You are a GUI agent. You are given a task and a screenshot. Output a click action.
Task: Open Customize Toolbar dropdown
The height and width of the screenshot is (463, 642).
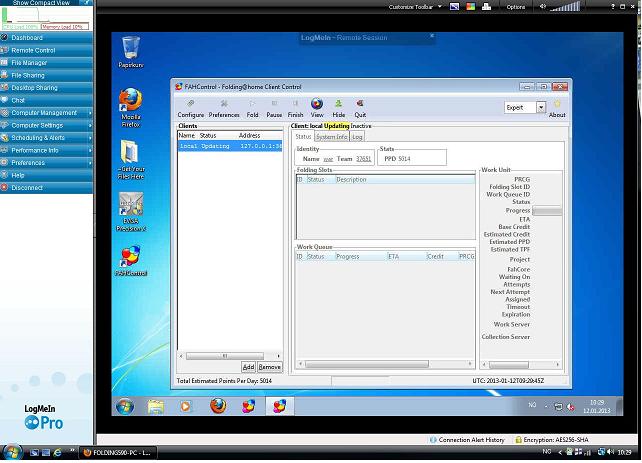(x=415, y=7)
